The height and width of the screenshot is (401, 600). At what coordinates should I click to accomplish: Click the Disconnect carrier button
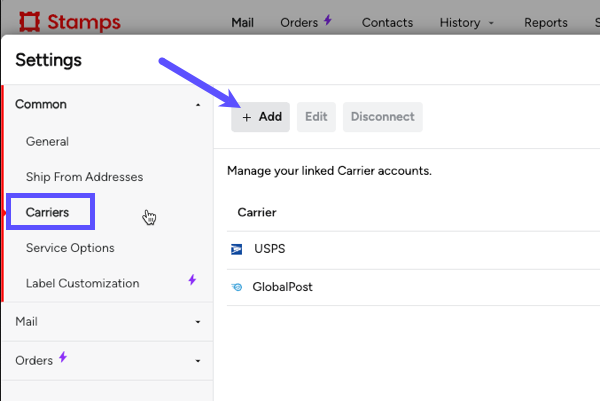coord(383,117)
